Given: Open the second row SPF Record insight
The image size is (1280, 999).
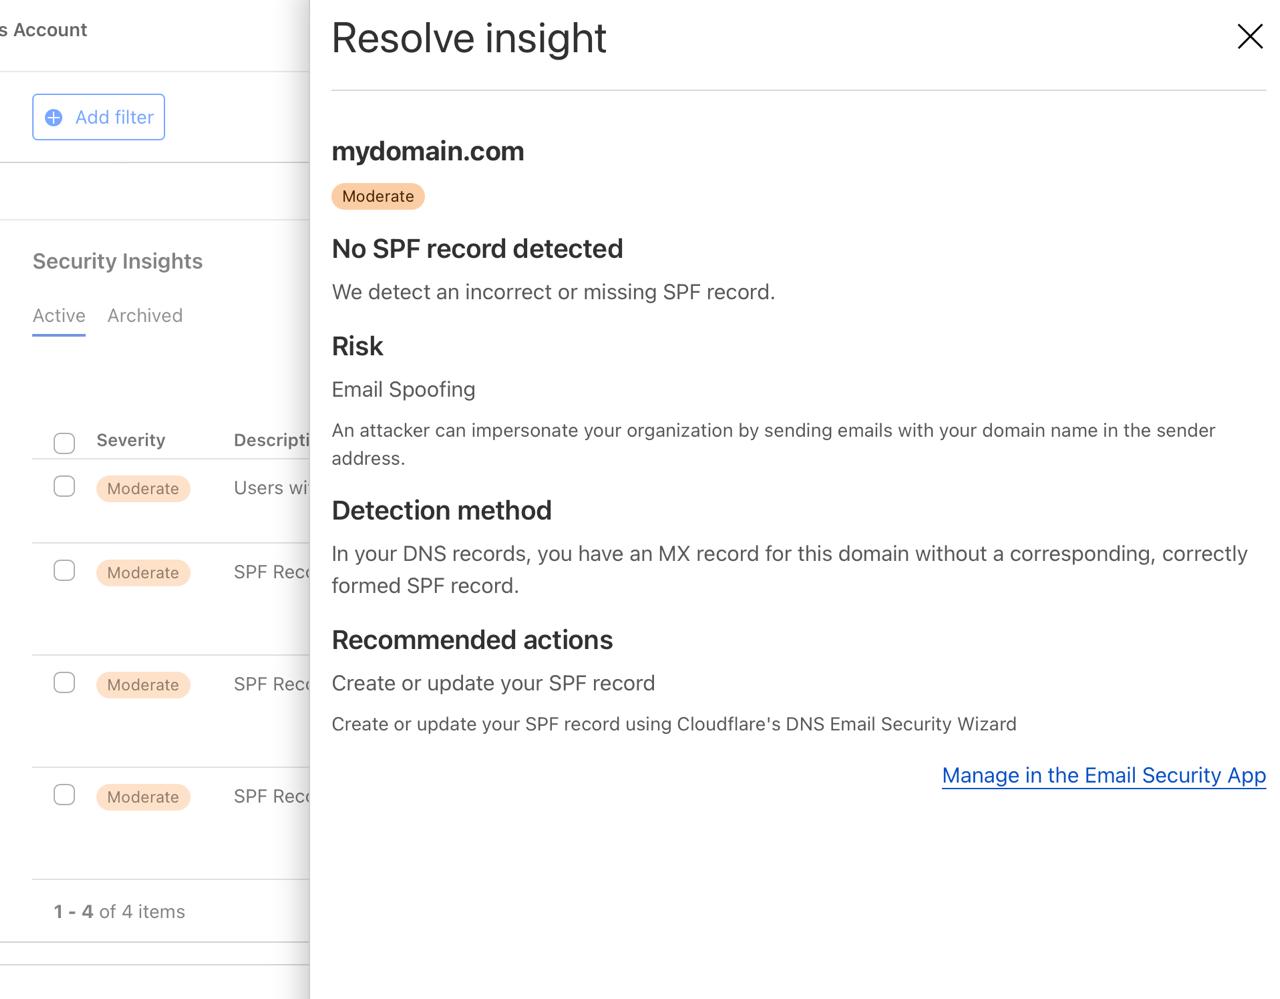Looking at the screenshot, I should [x=271, y=572].
